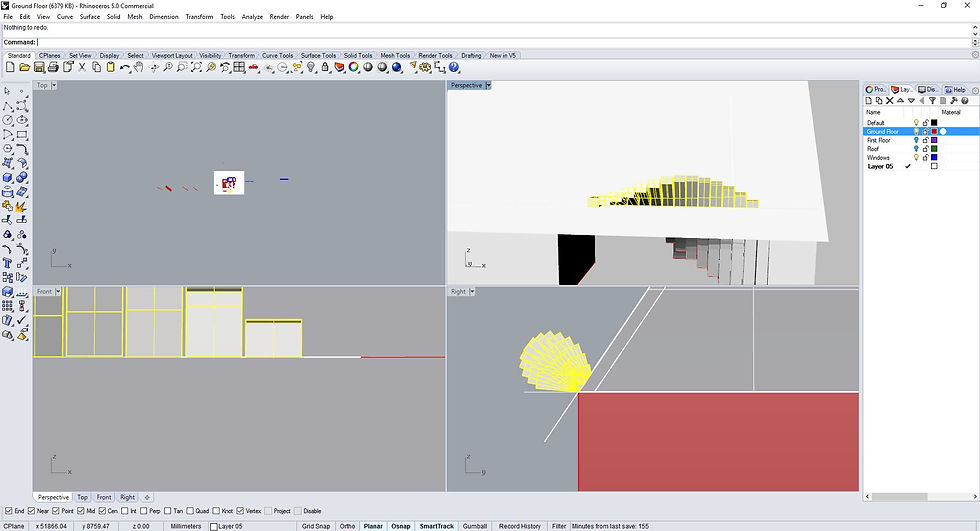Enable the Perp osnap checkbox
Image resolution: width=980 pixels, height=531 pixels.
pos(144,511)
